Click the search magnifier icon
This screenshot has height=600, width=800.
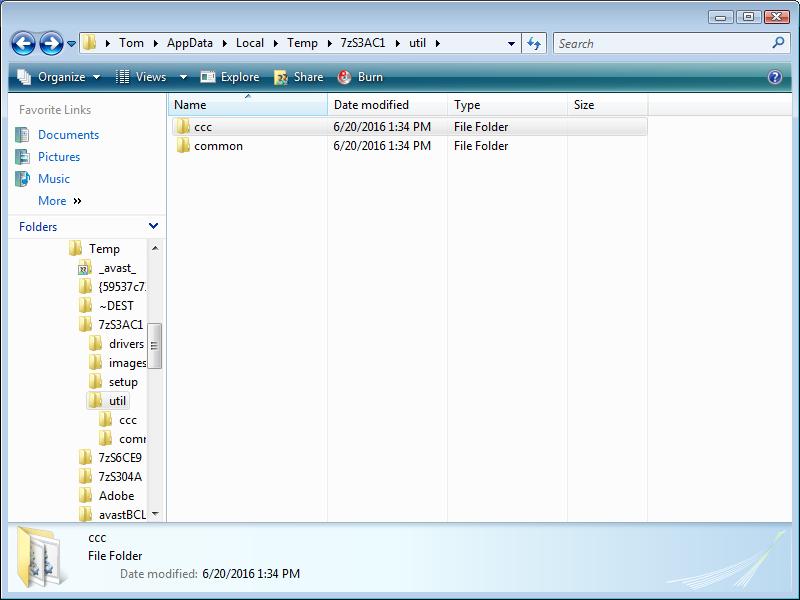click(778, 43)
